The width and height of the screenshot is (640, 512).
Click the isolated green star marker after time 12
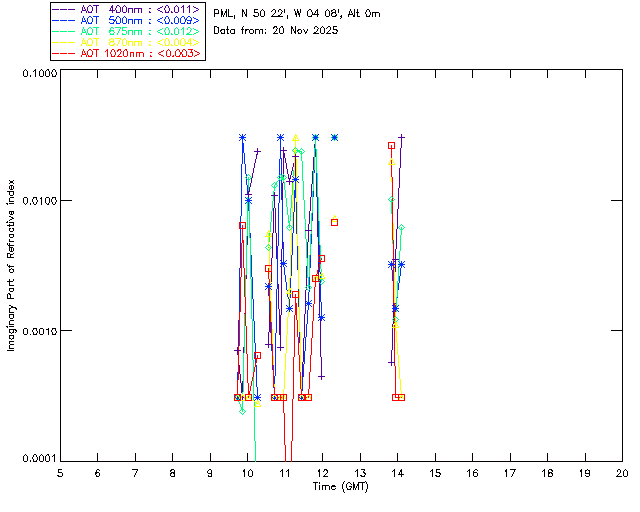334,137
